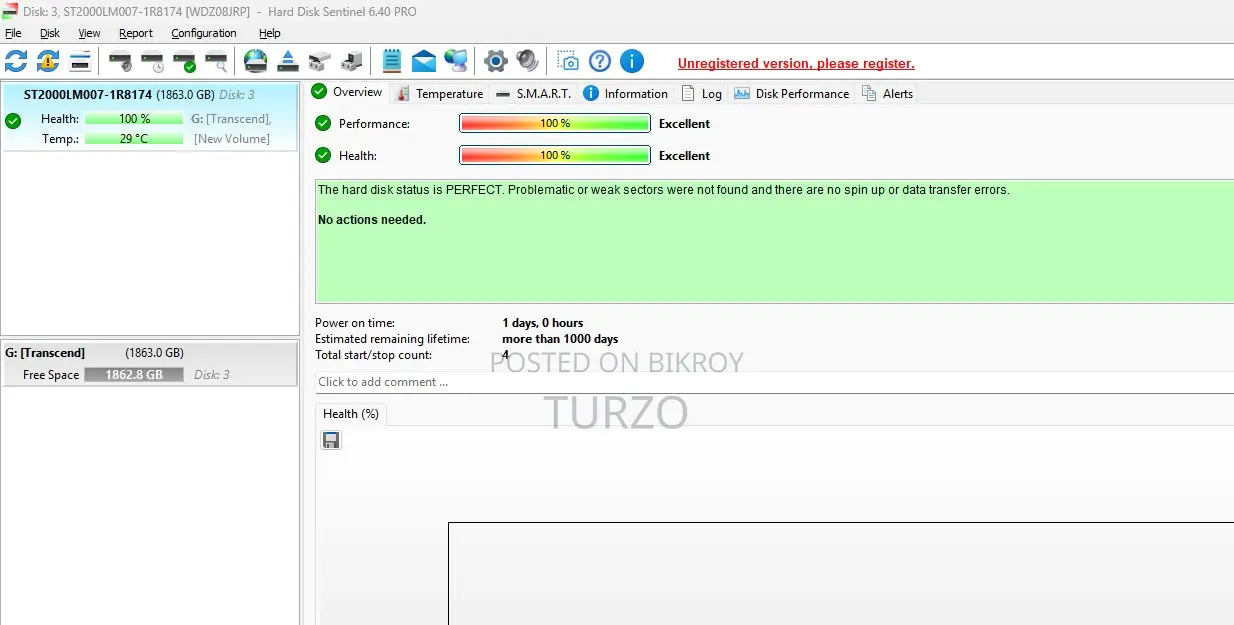
Task: Click the 'hard disk status is PERFECT' message
Action: pos(663,189)
